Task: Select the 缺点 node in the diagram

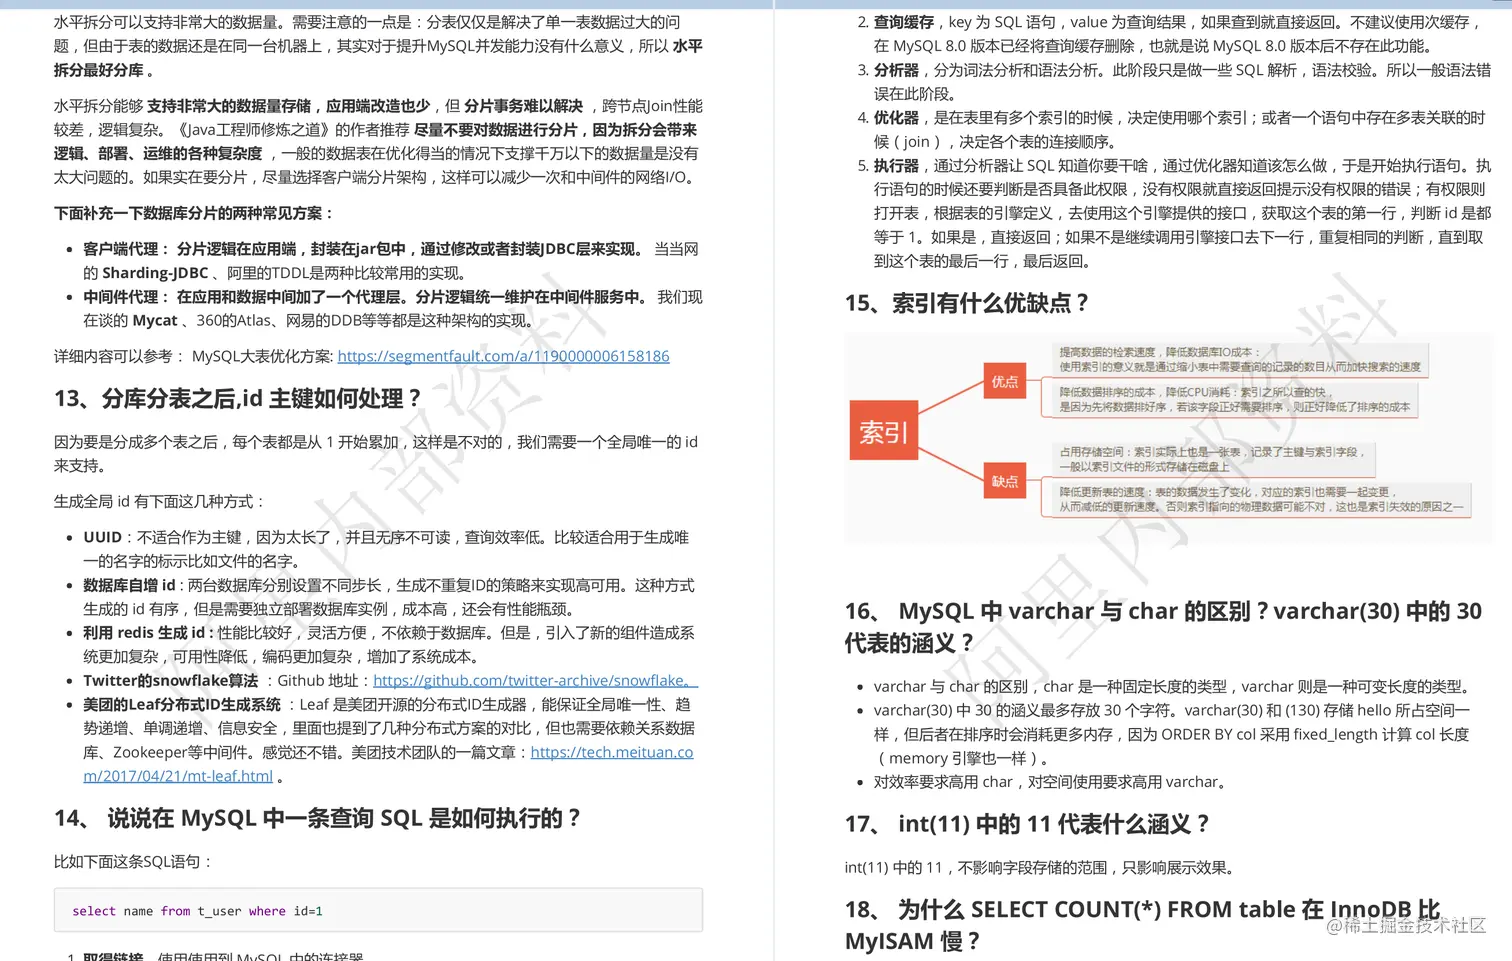Action: click(x=1004, y=480)
